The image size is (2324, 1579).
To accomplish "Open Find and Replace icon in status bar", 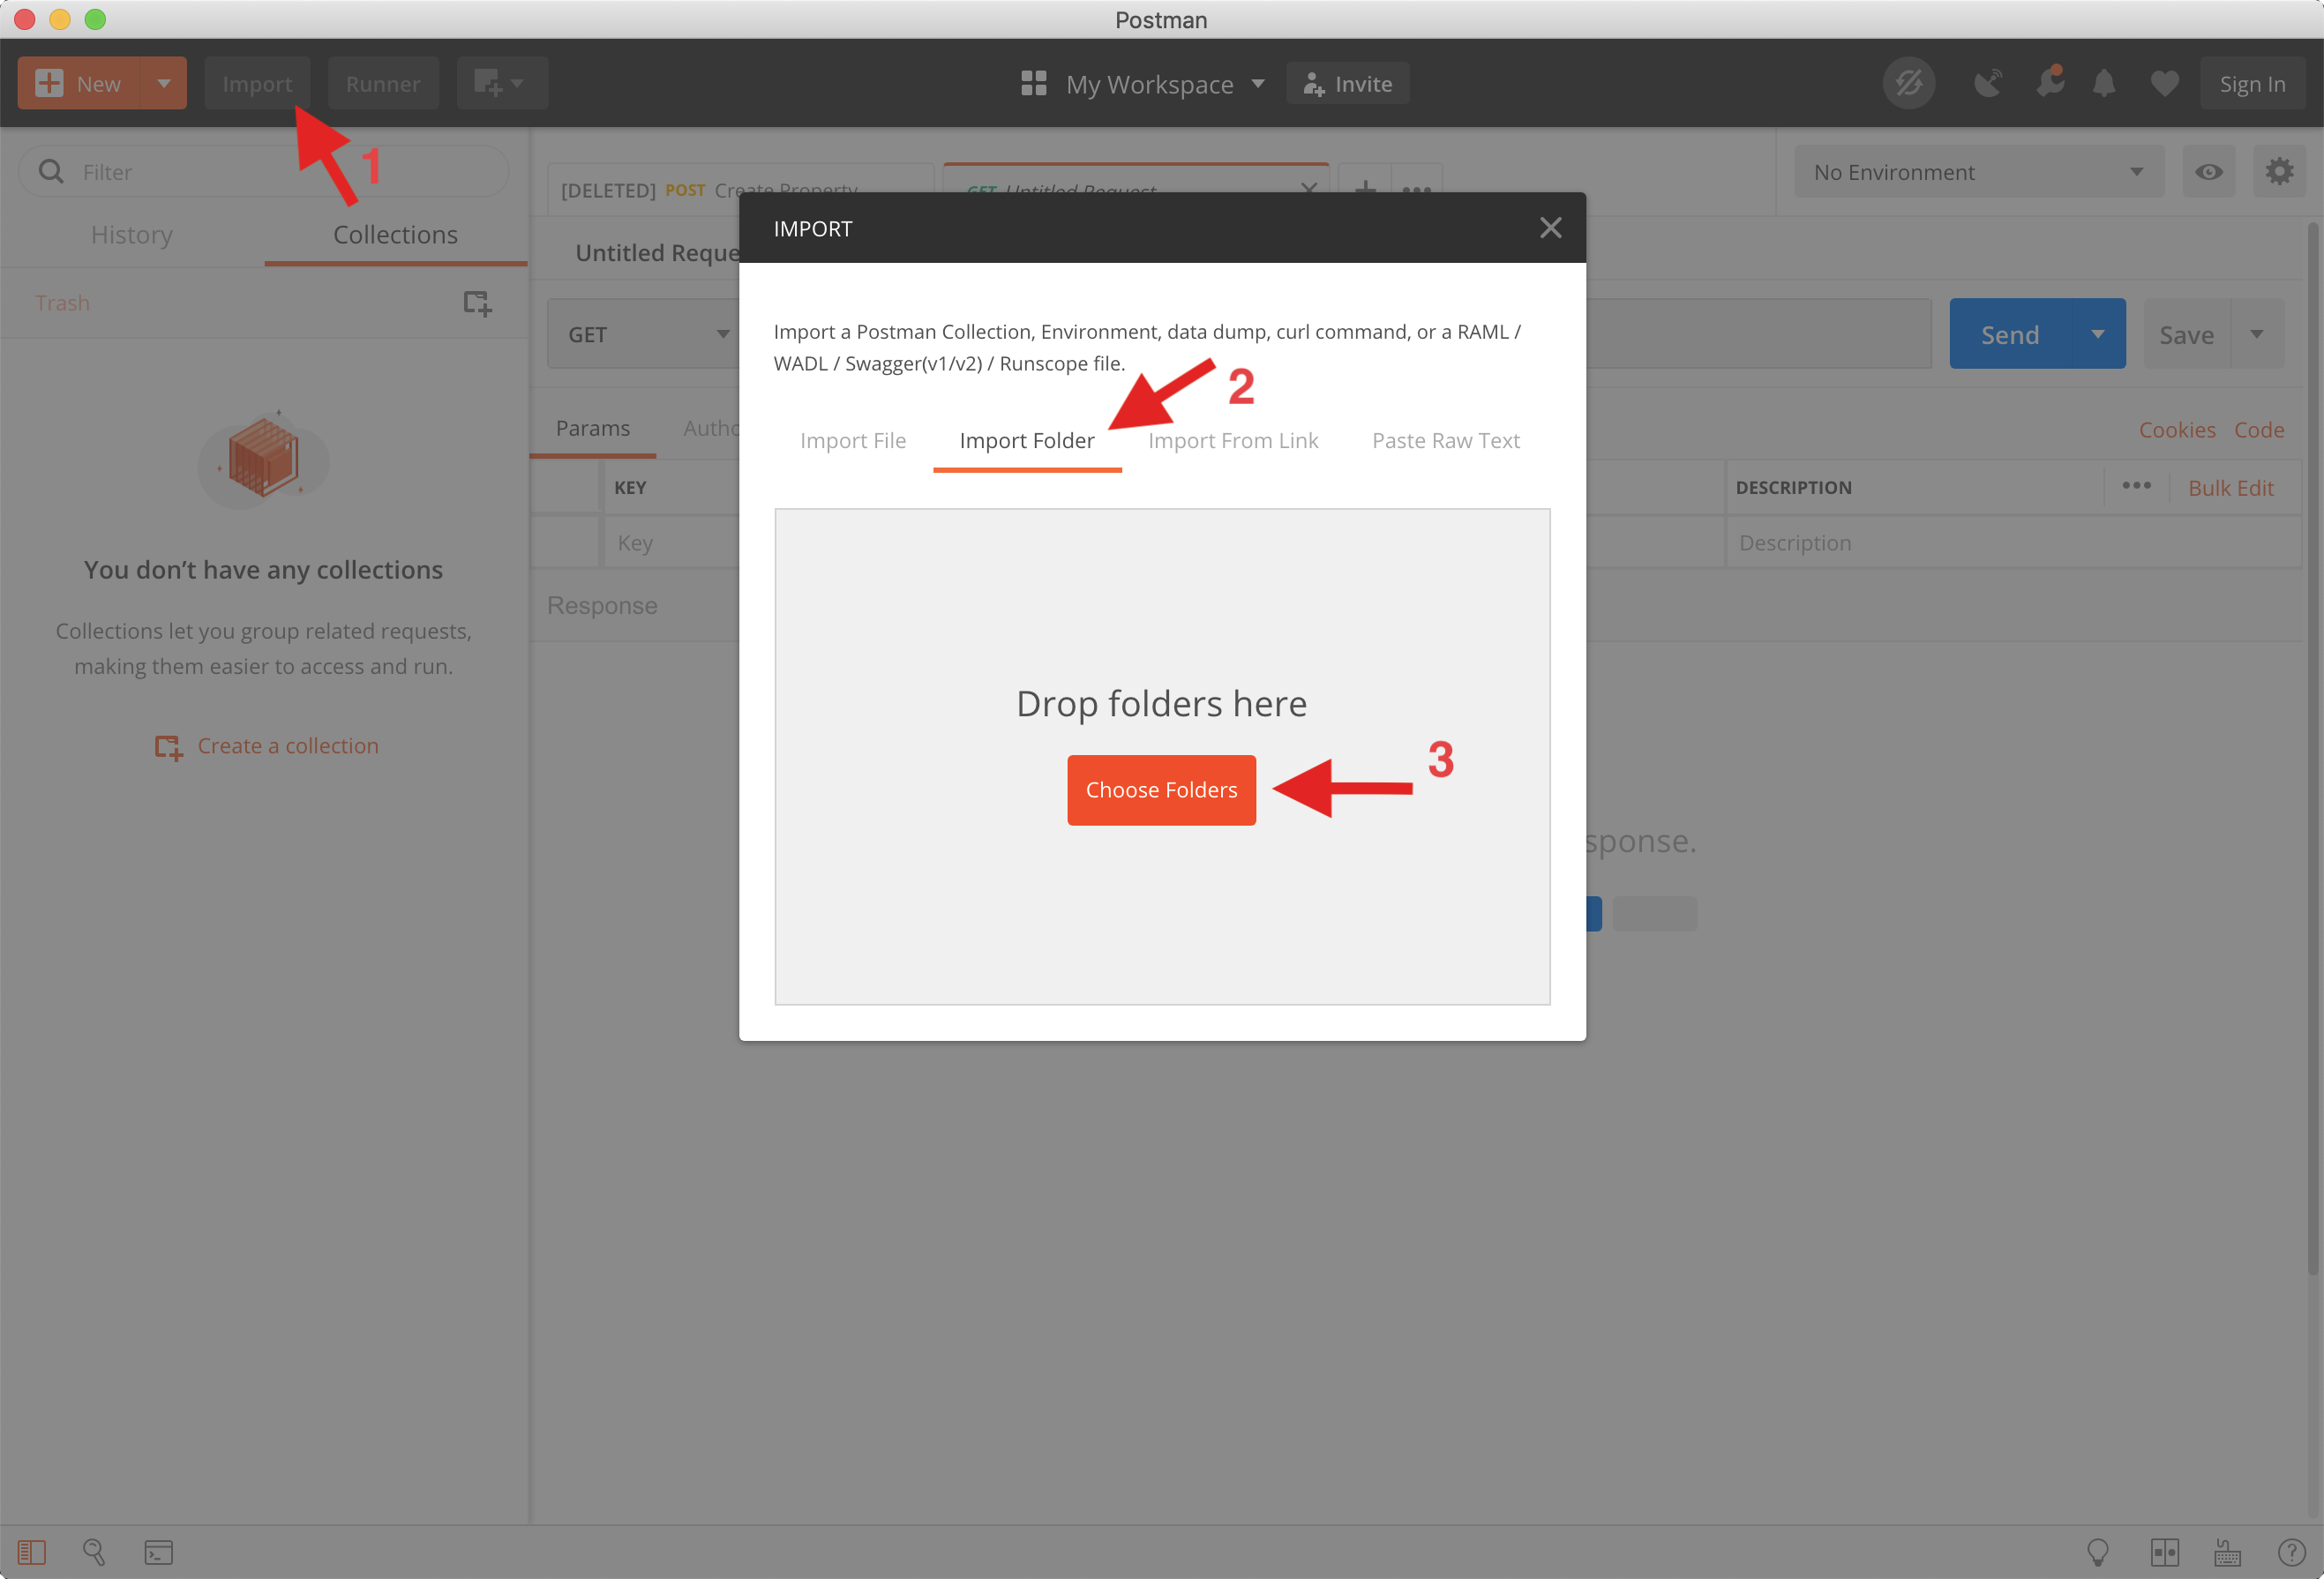I will (94, 1551).
